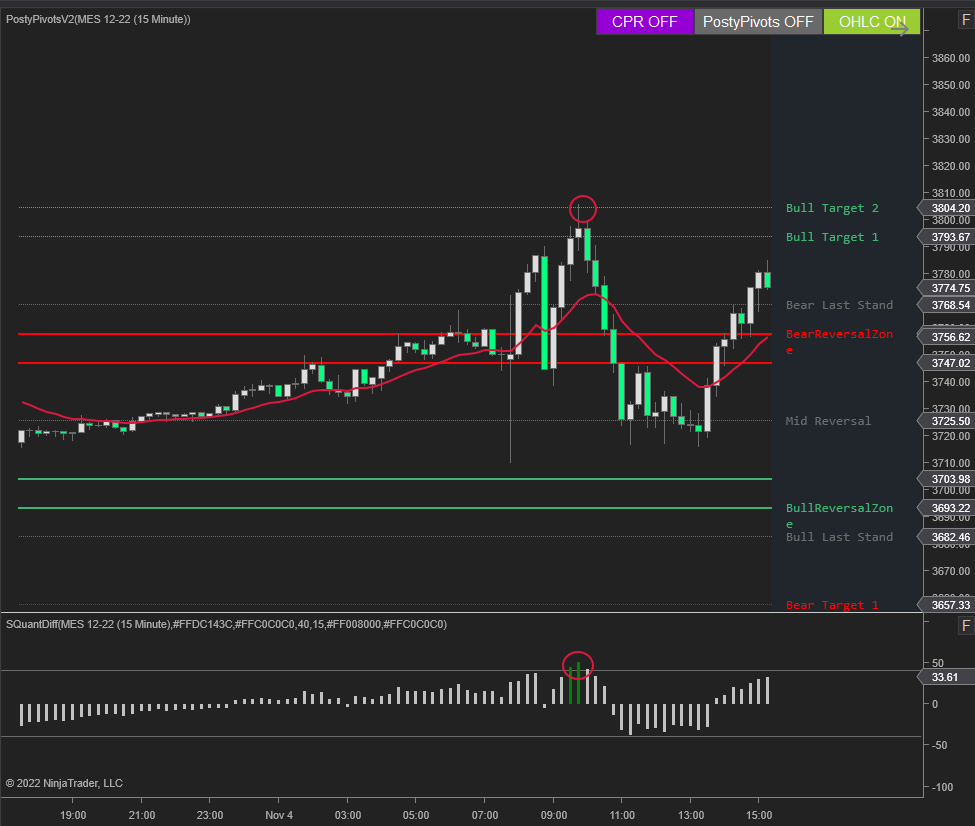The width and height of the screenshot is (975, 826).
Task: Toggle the CPR OFF button
Action: click(644, 22)
